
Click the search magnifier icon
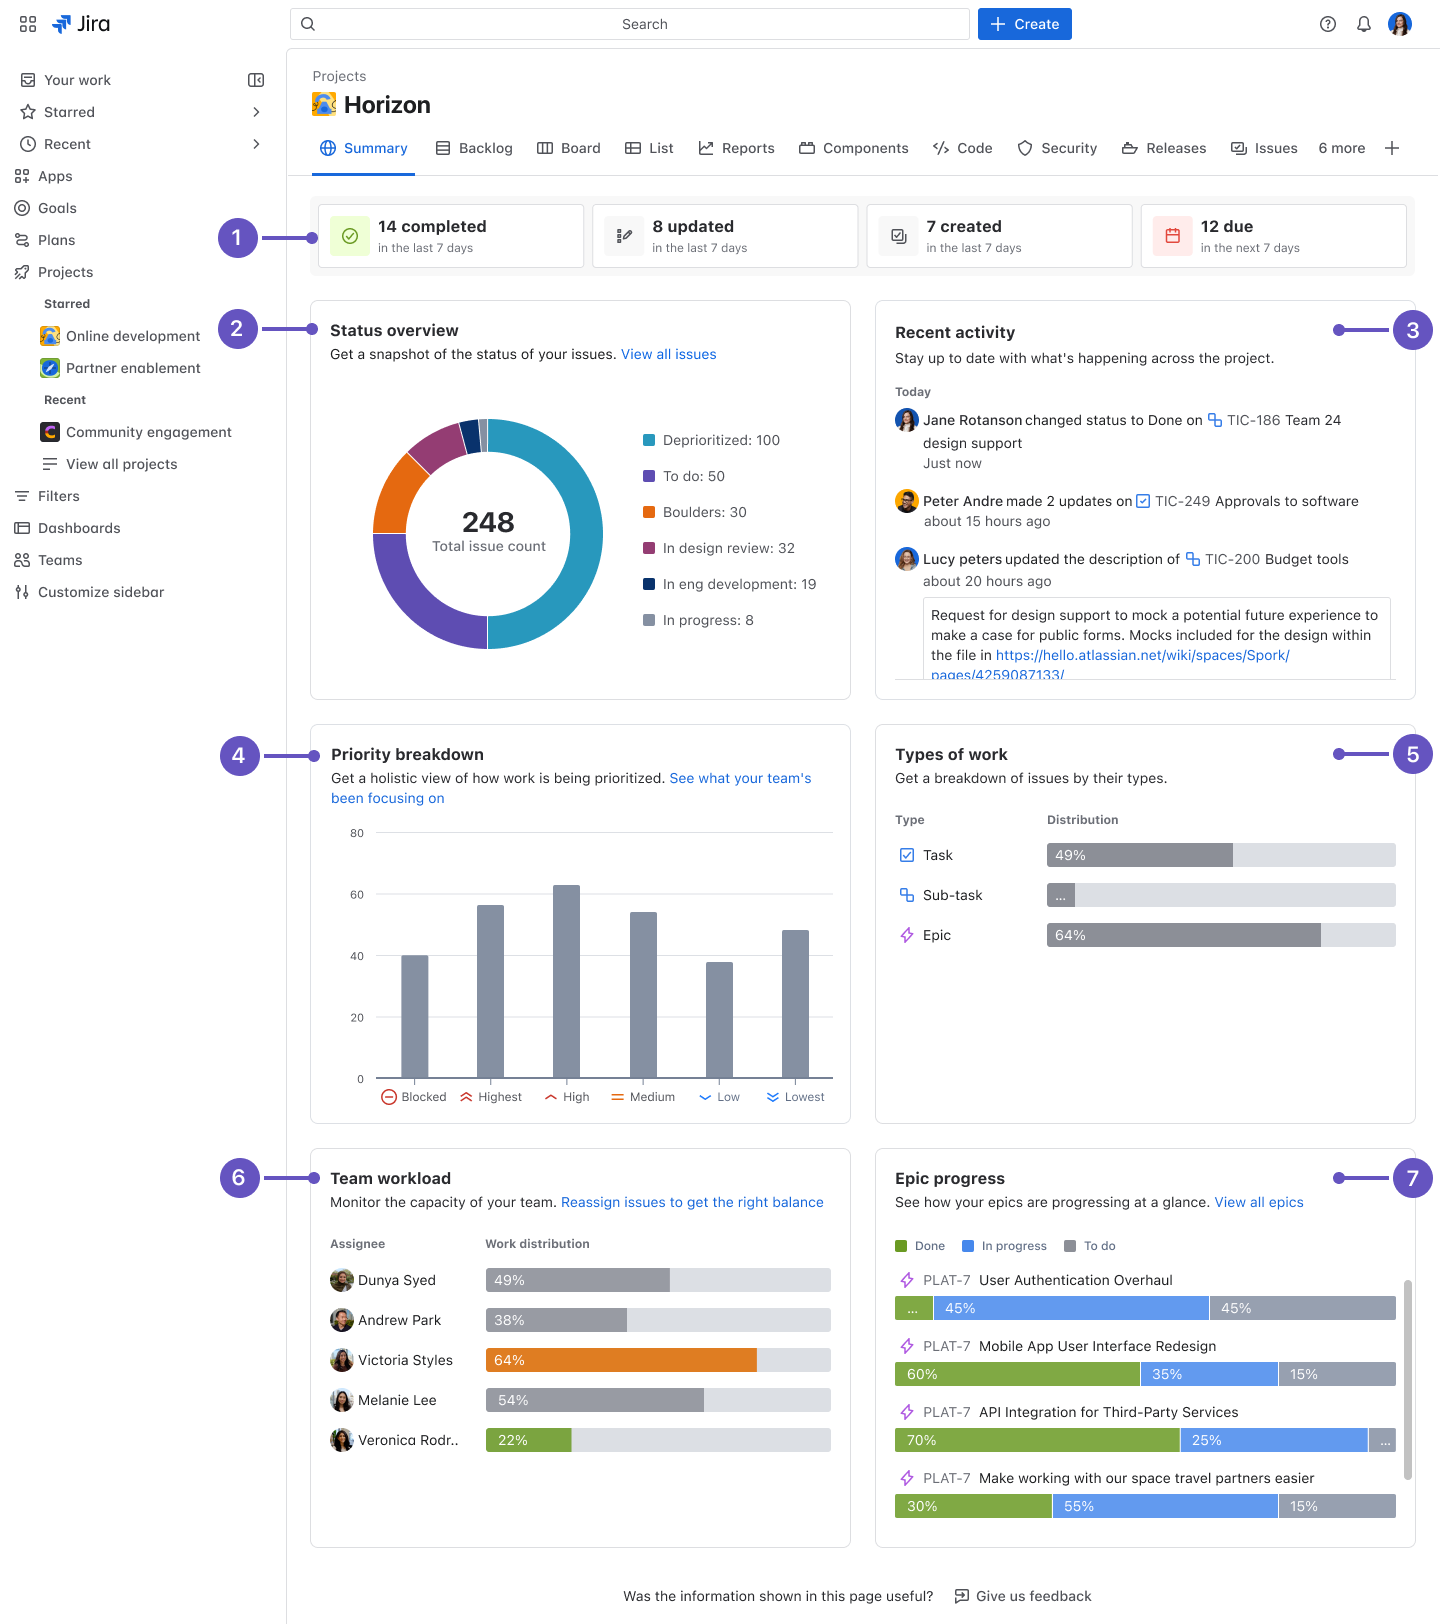click(308, 24)
